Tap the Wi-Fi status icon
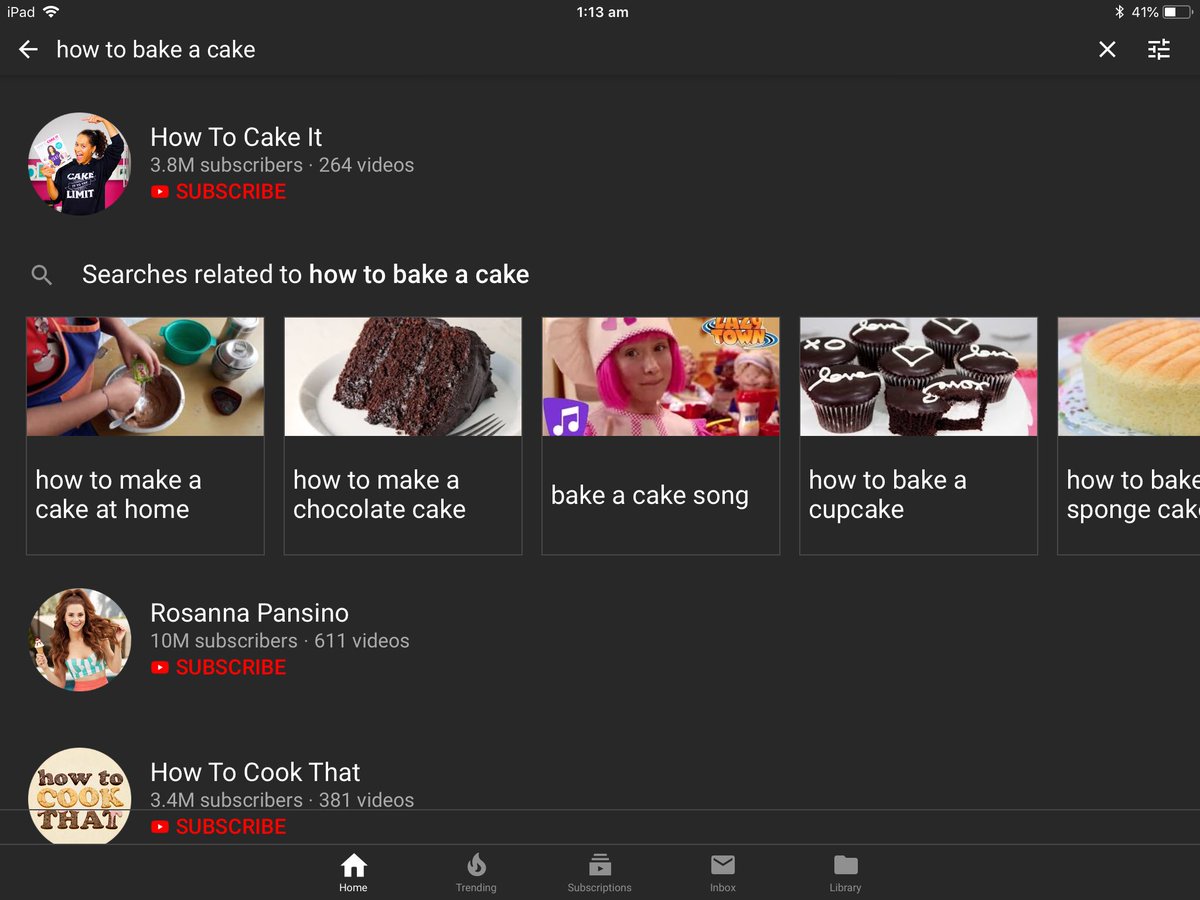Viewport: 1200px width, 900px height. pos(51,12)
